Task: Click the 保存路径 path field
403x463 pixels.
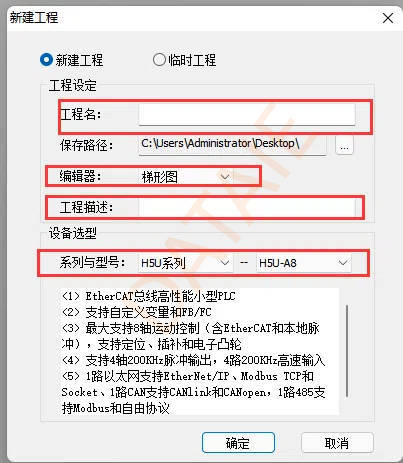Action: point(232,144)
